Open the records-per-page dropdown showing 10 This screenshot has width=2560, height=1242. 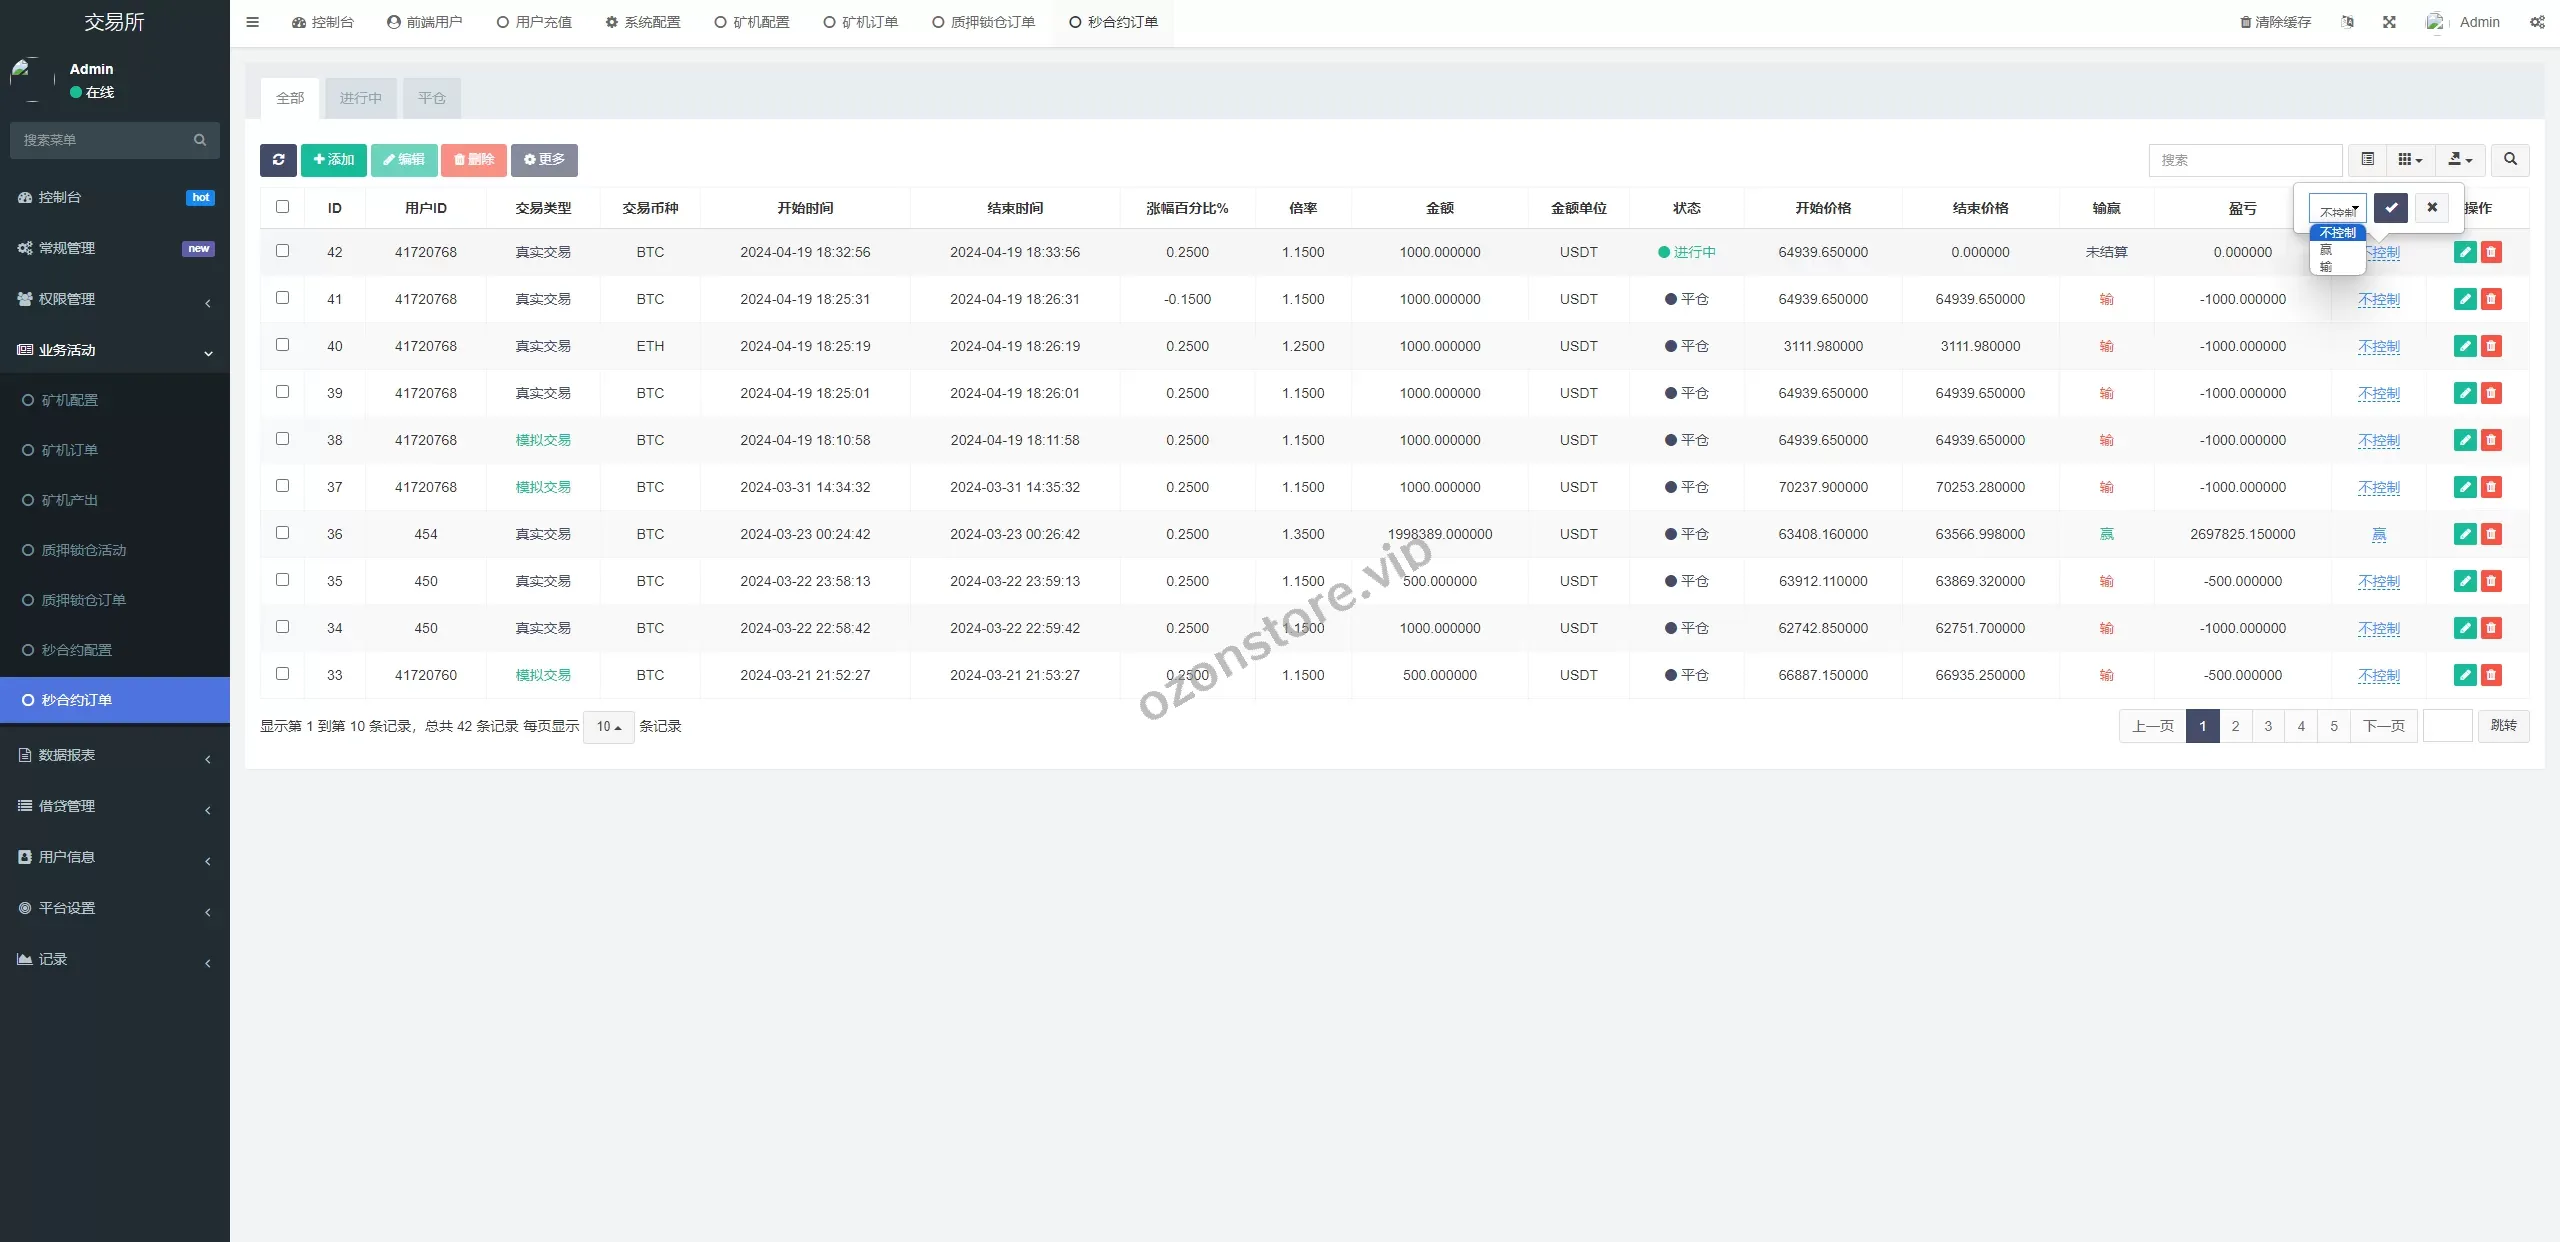608,727
